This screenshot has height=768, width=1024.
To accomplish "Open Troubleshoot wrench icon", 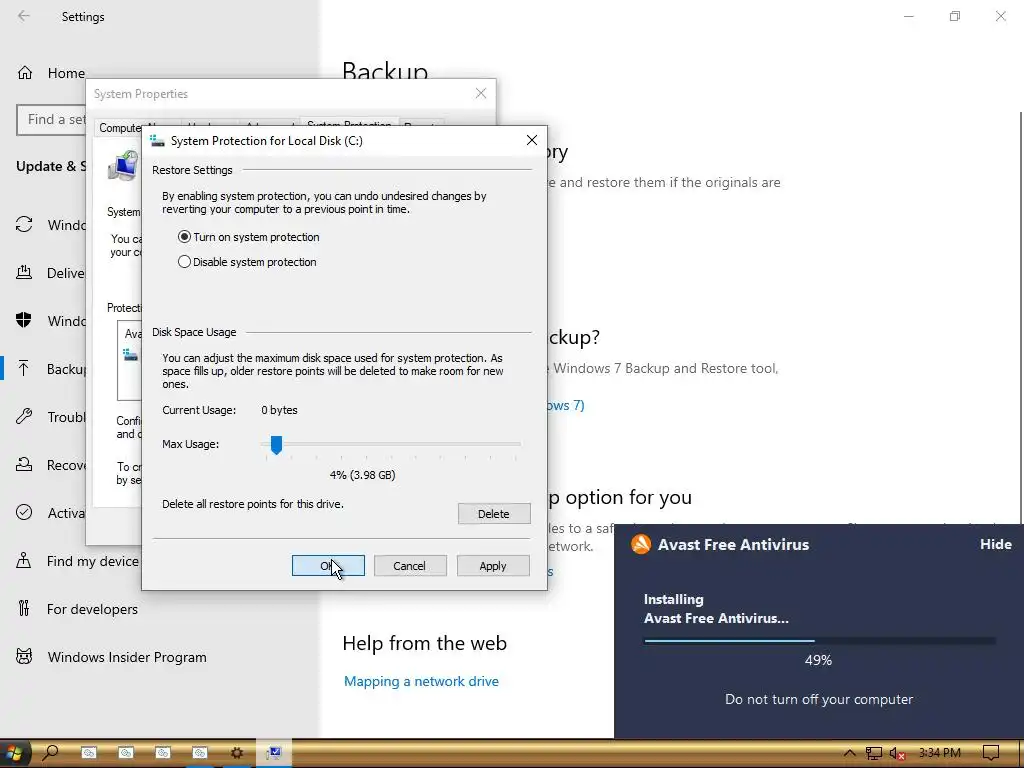I will [24, 416].
